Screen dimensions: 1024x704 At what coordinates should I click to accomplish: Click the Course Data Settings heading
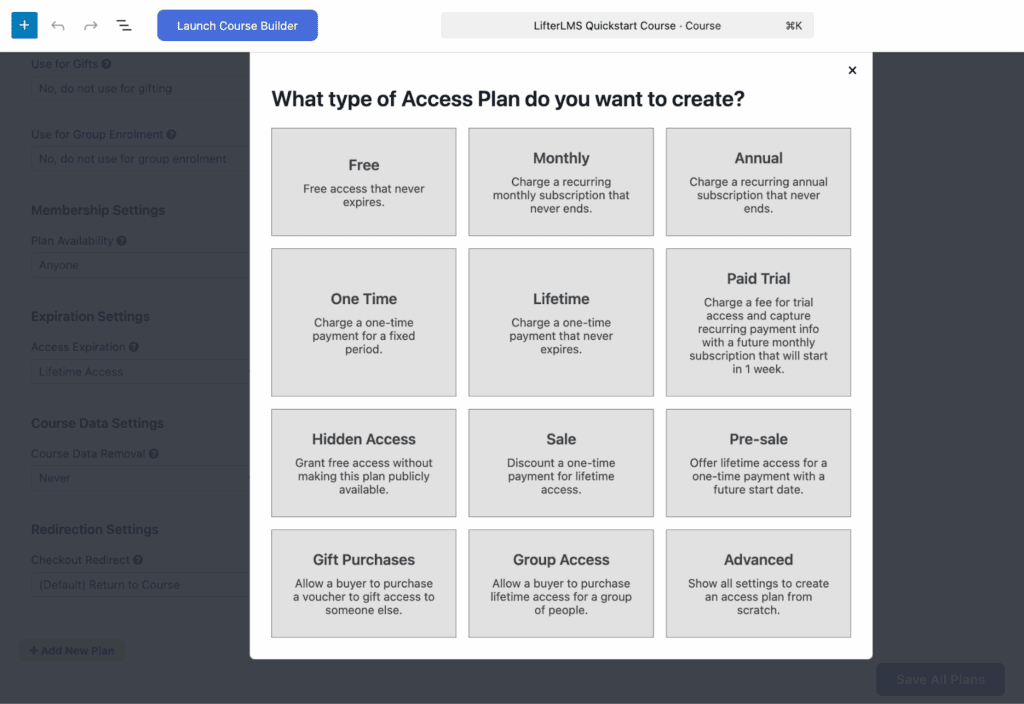[x=97, y=423]
